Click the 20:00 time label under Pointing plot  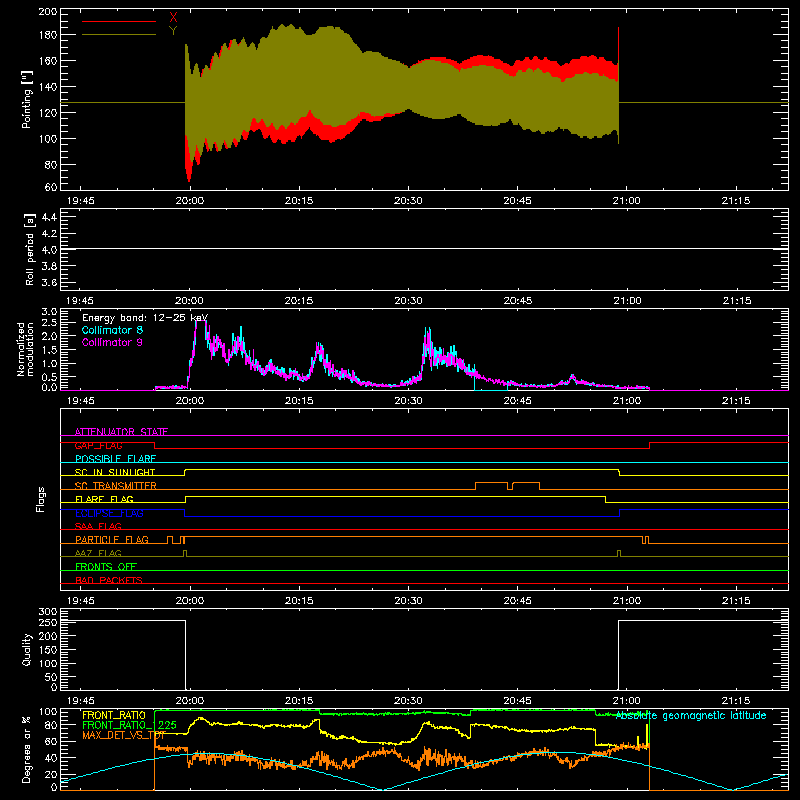point(190,201)
